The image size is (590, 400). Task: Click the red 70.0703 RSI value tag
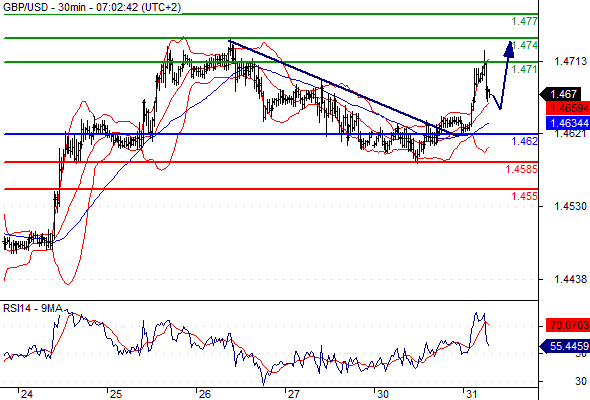[568, 325]
